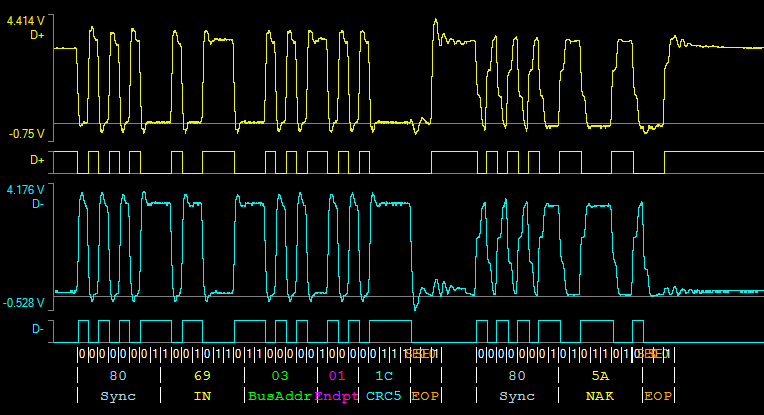Select the NAK handshake label

coord(600,396)
